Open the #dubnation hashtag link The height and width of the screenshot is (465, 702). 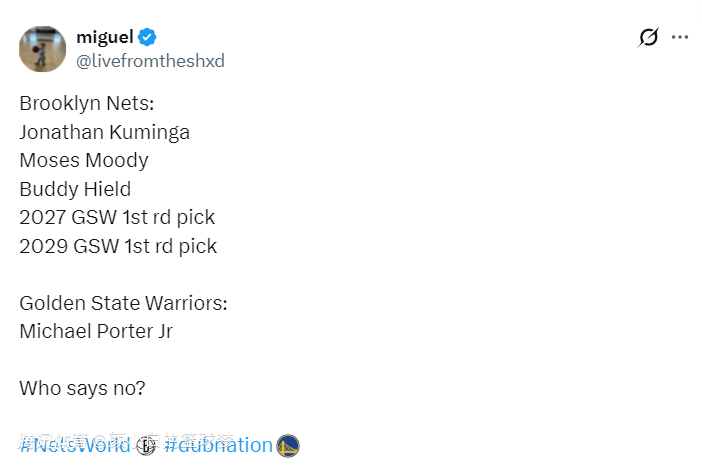click(x=218, y=446)
